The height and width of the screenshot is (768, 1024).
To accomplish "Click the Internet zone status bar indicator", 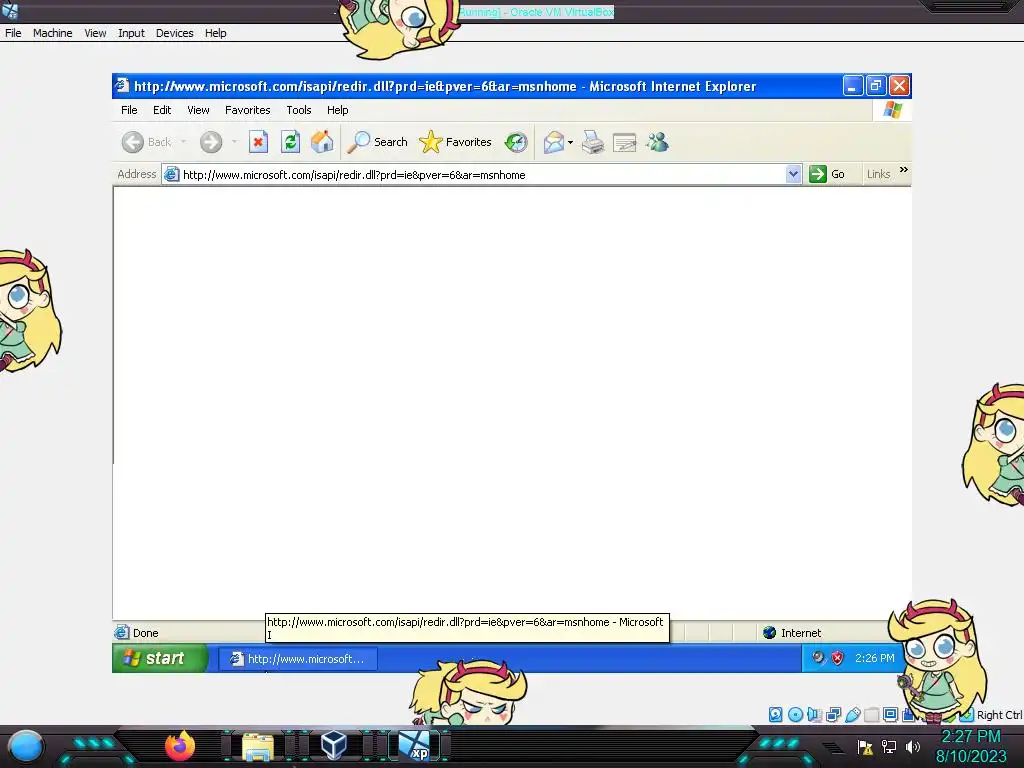I will (792, 633).
